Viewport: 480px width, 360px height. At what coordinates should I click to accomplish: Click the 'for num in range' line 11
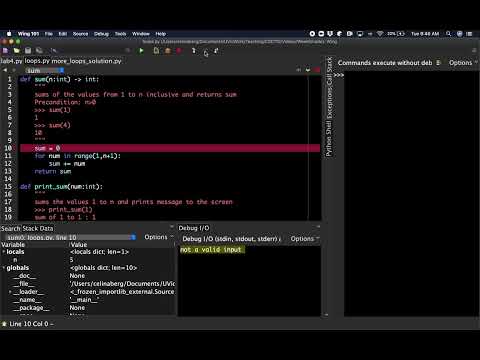(x=78, y=156)
